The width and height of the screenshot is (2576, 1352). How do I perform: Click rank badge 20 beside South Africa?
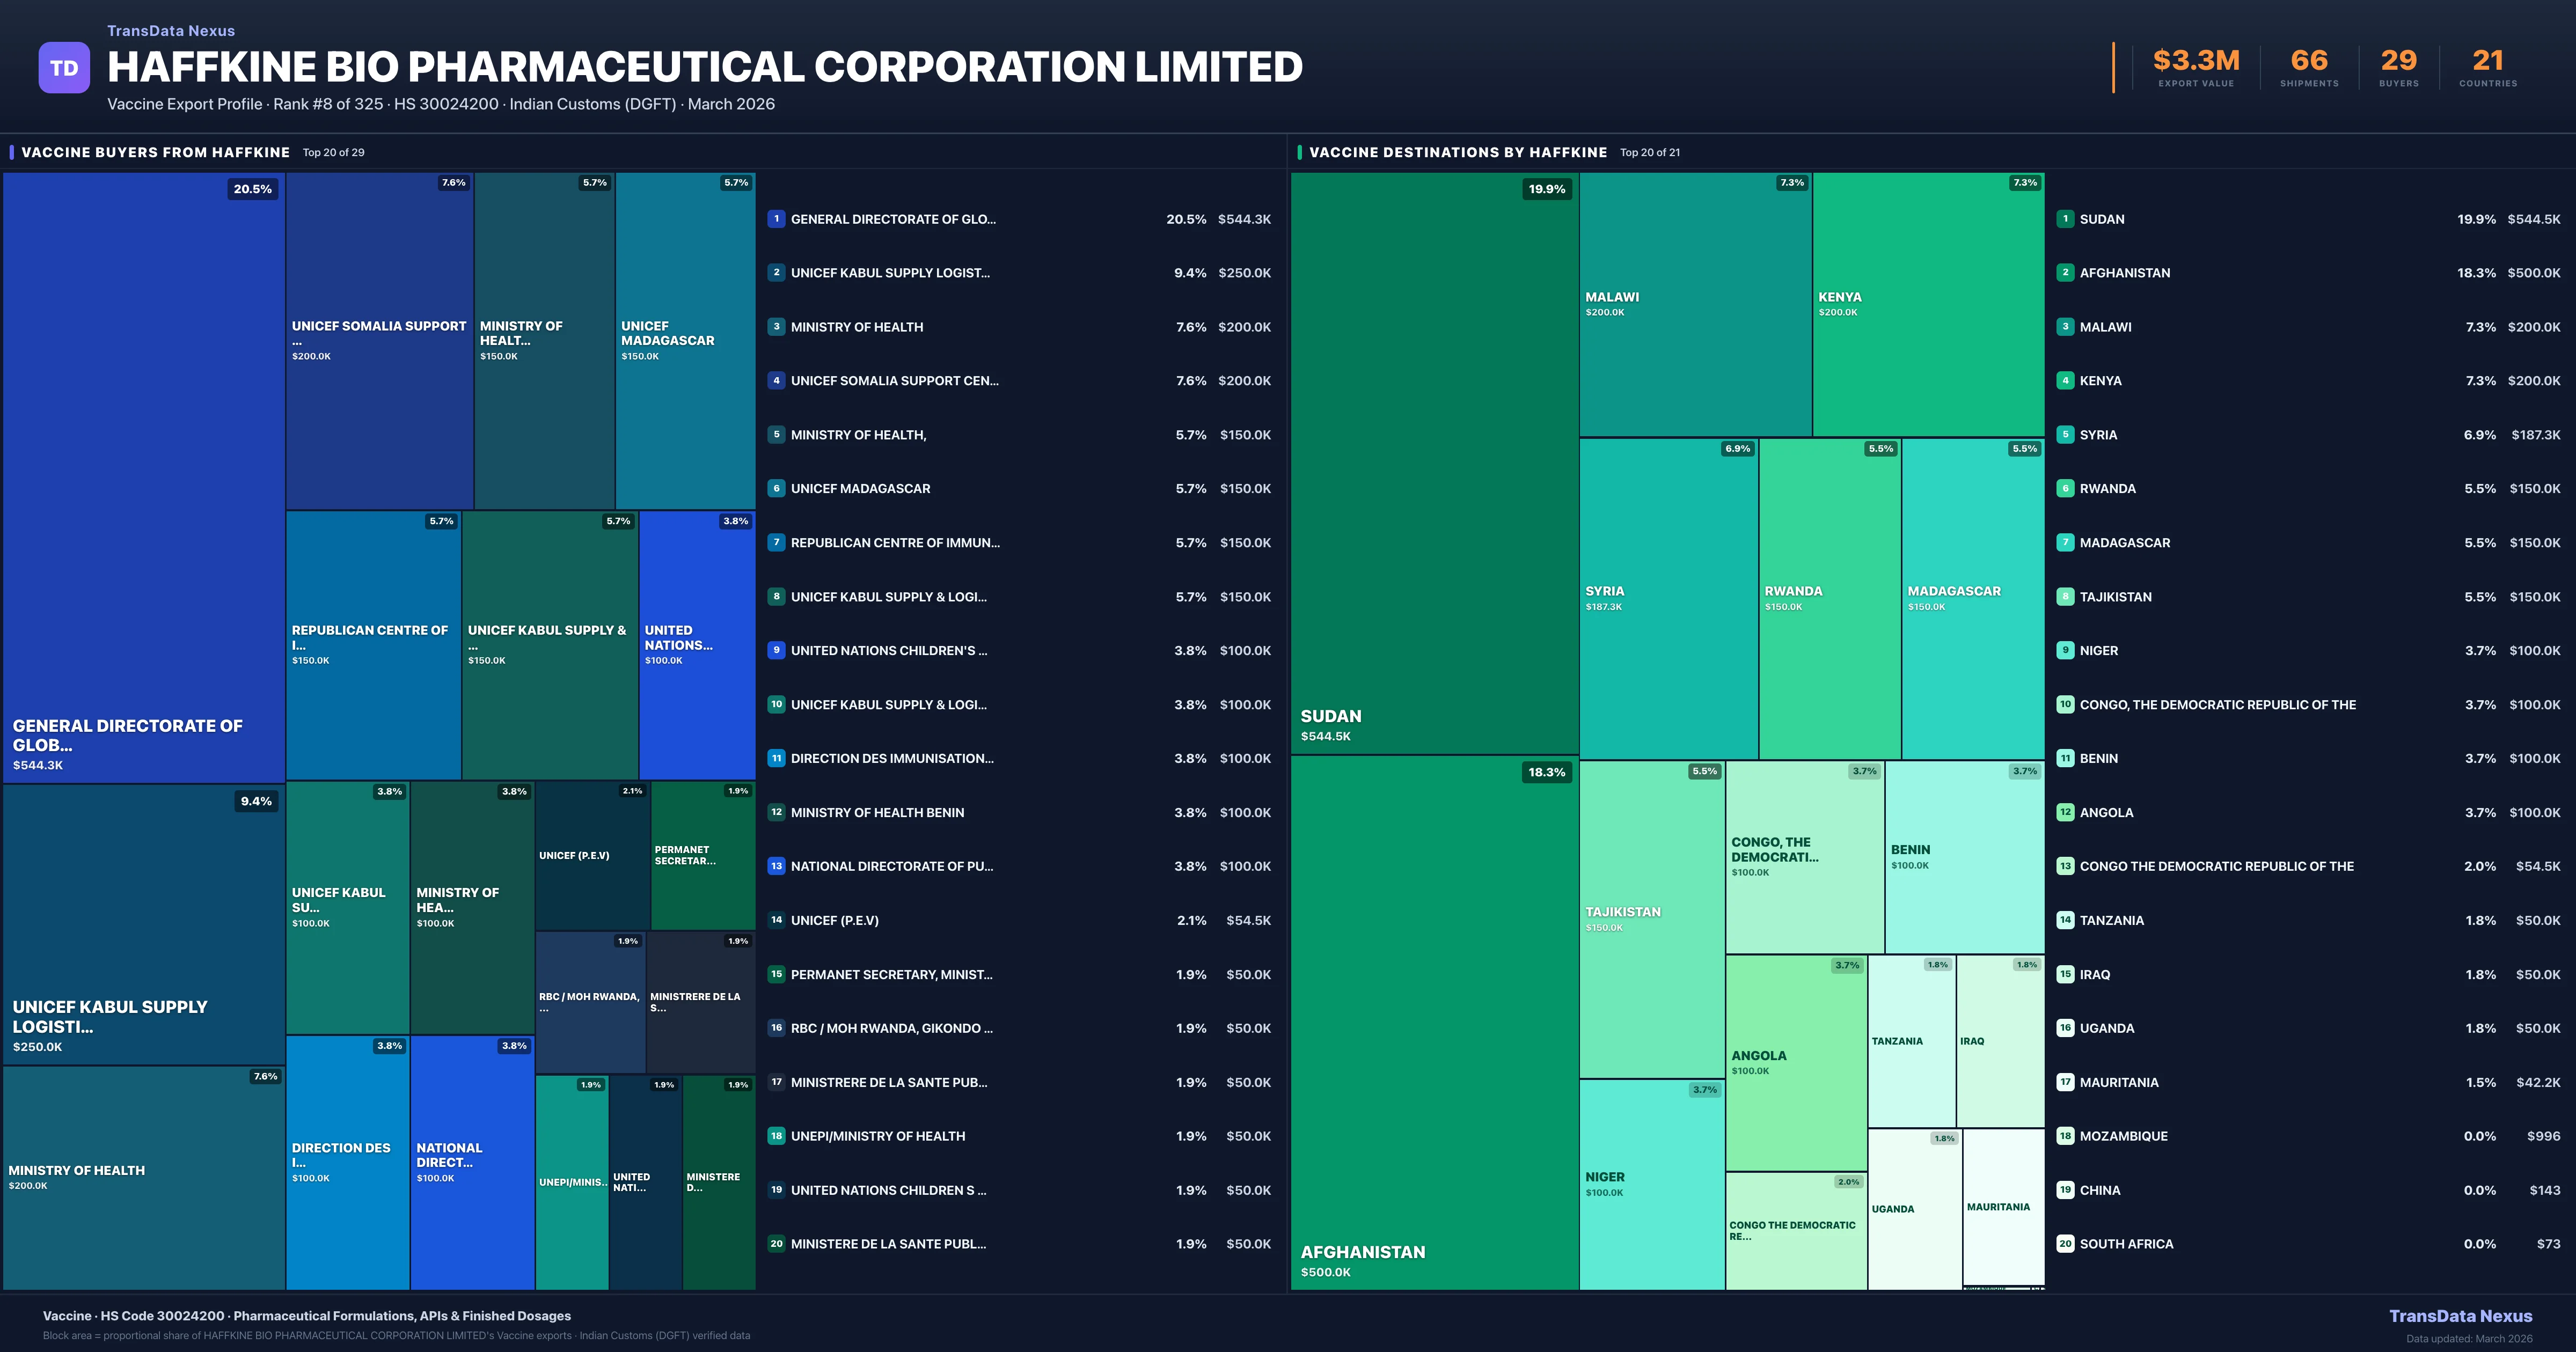click(x=2065, y=1244)
